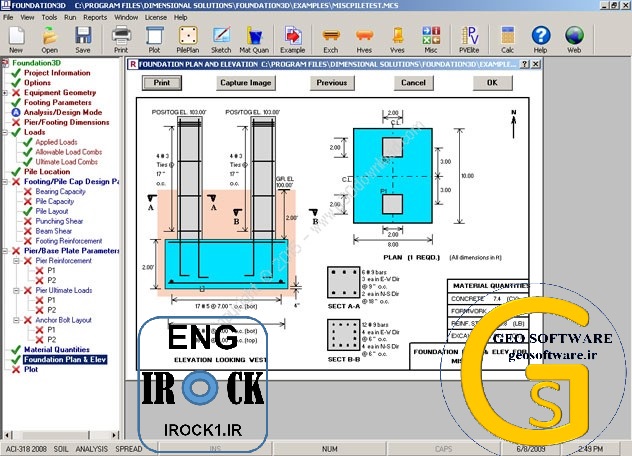The image size is (632, 456).
Task: Open the Sketch tool
Action: (x=221, y=40)
